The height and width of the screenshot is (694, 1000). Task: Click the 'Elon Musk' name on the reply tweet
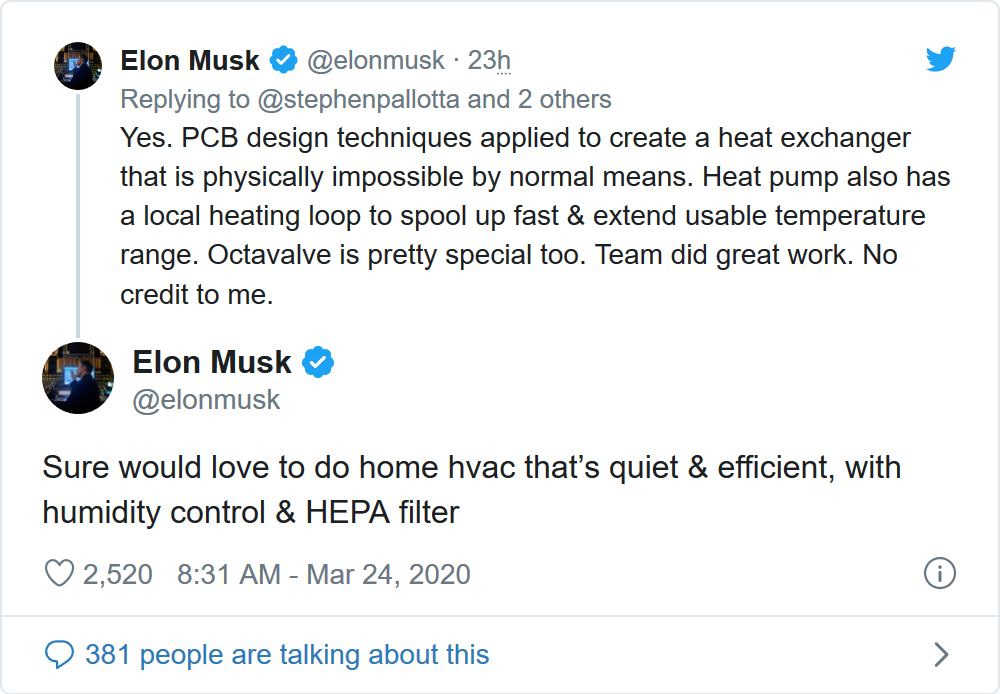point(190,61)
